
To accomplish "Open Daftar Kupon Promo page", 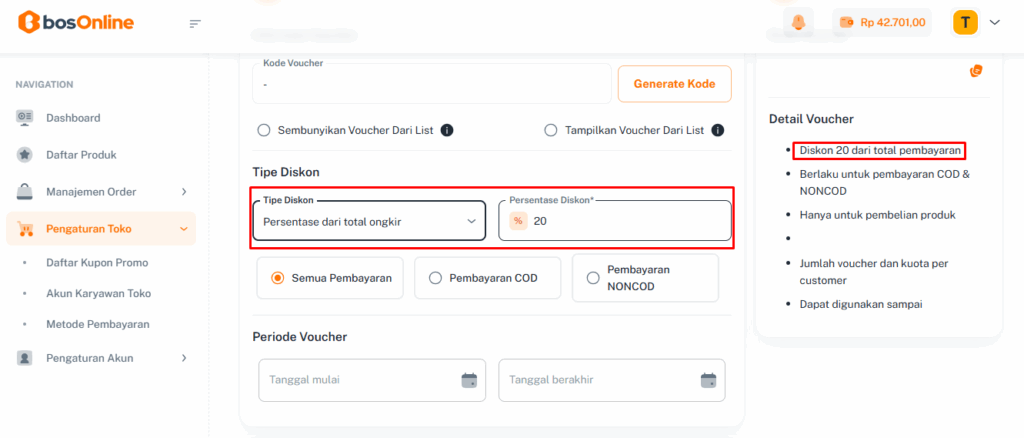I will coord(97,262).
